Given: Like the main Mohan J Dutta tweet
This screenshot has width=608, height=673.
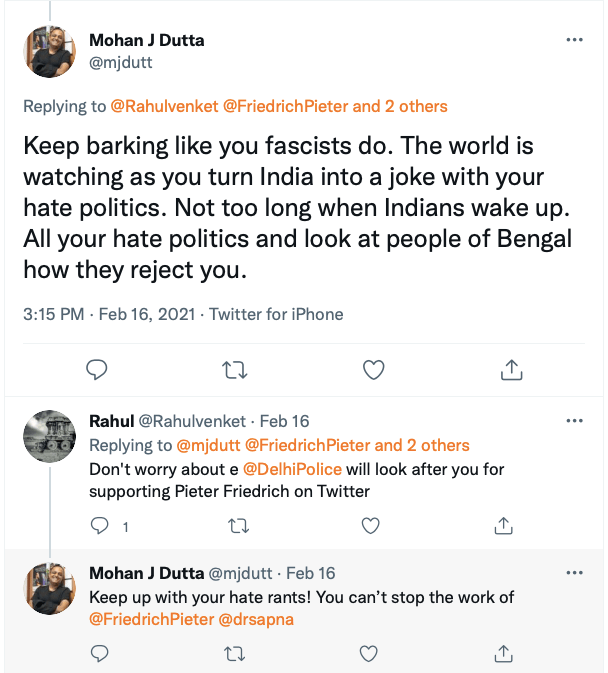Looking at the screenshot, I should [373, 370].
